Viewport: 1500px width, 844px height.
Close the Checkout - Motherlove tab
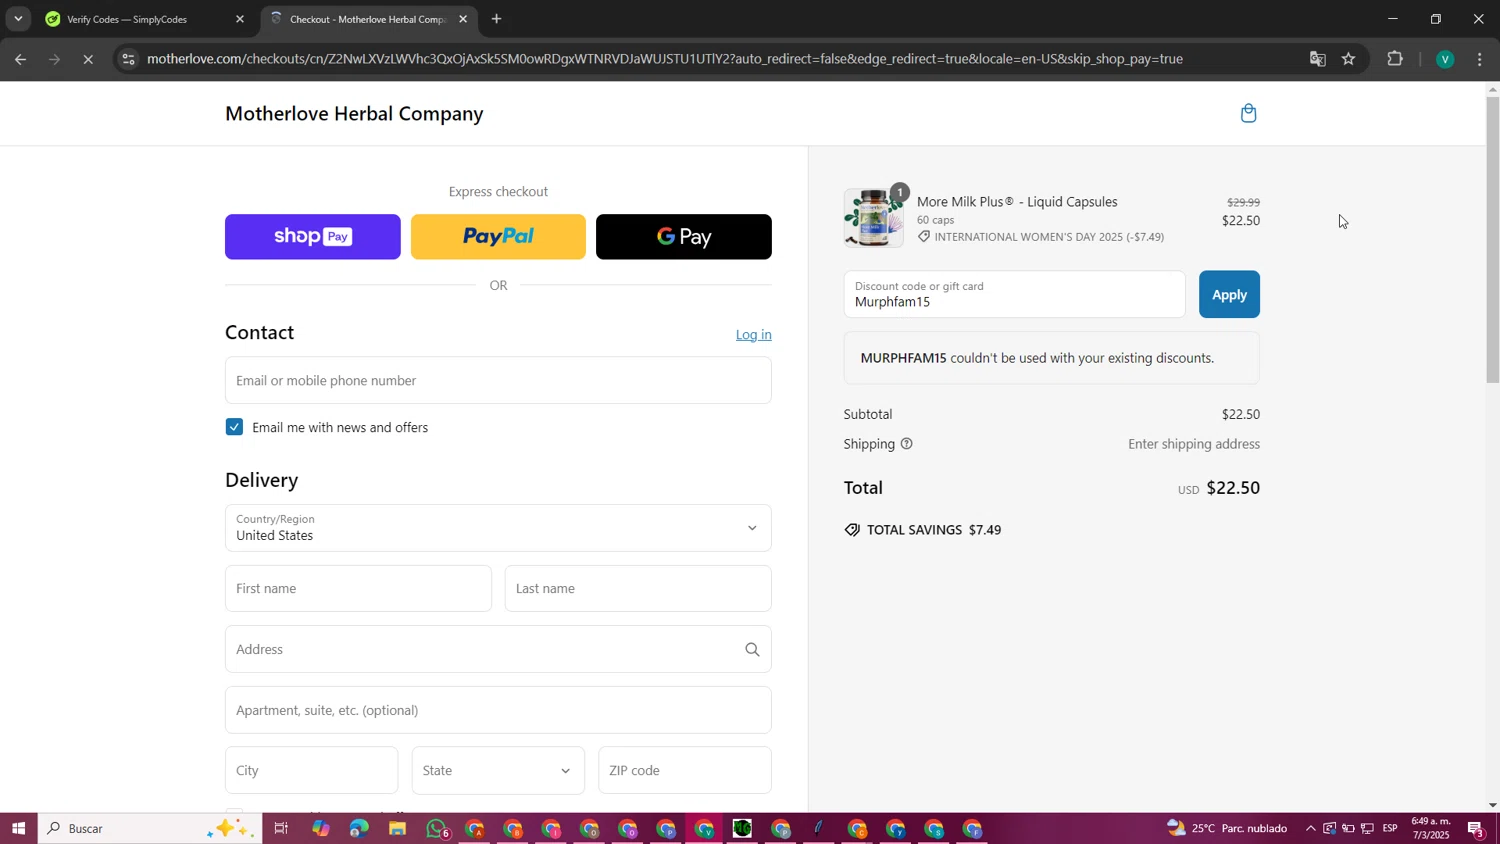point(462,19)
